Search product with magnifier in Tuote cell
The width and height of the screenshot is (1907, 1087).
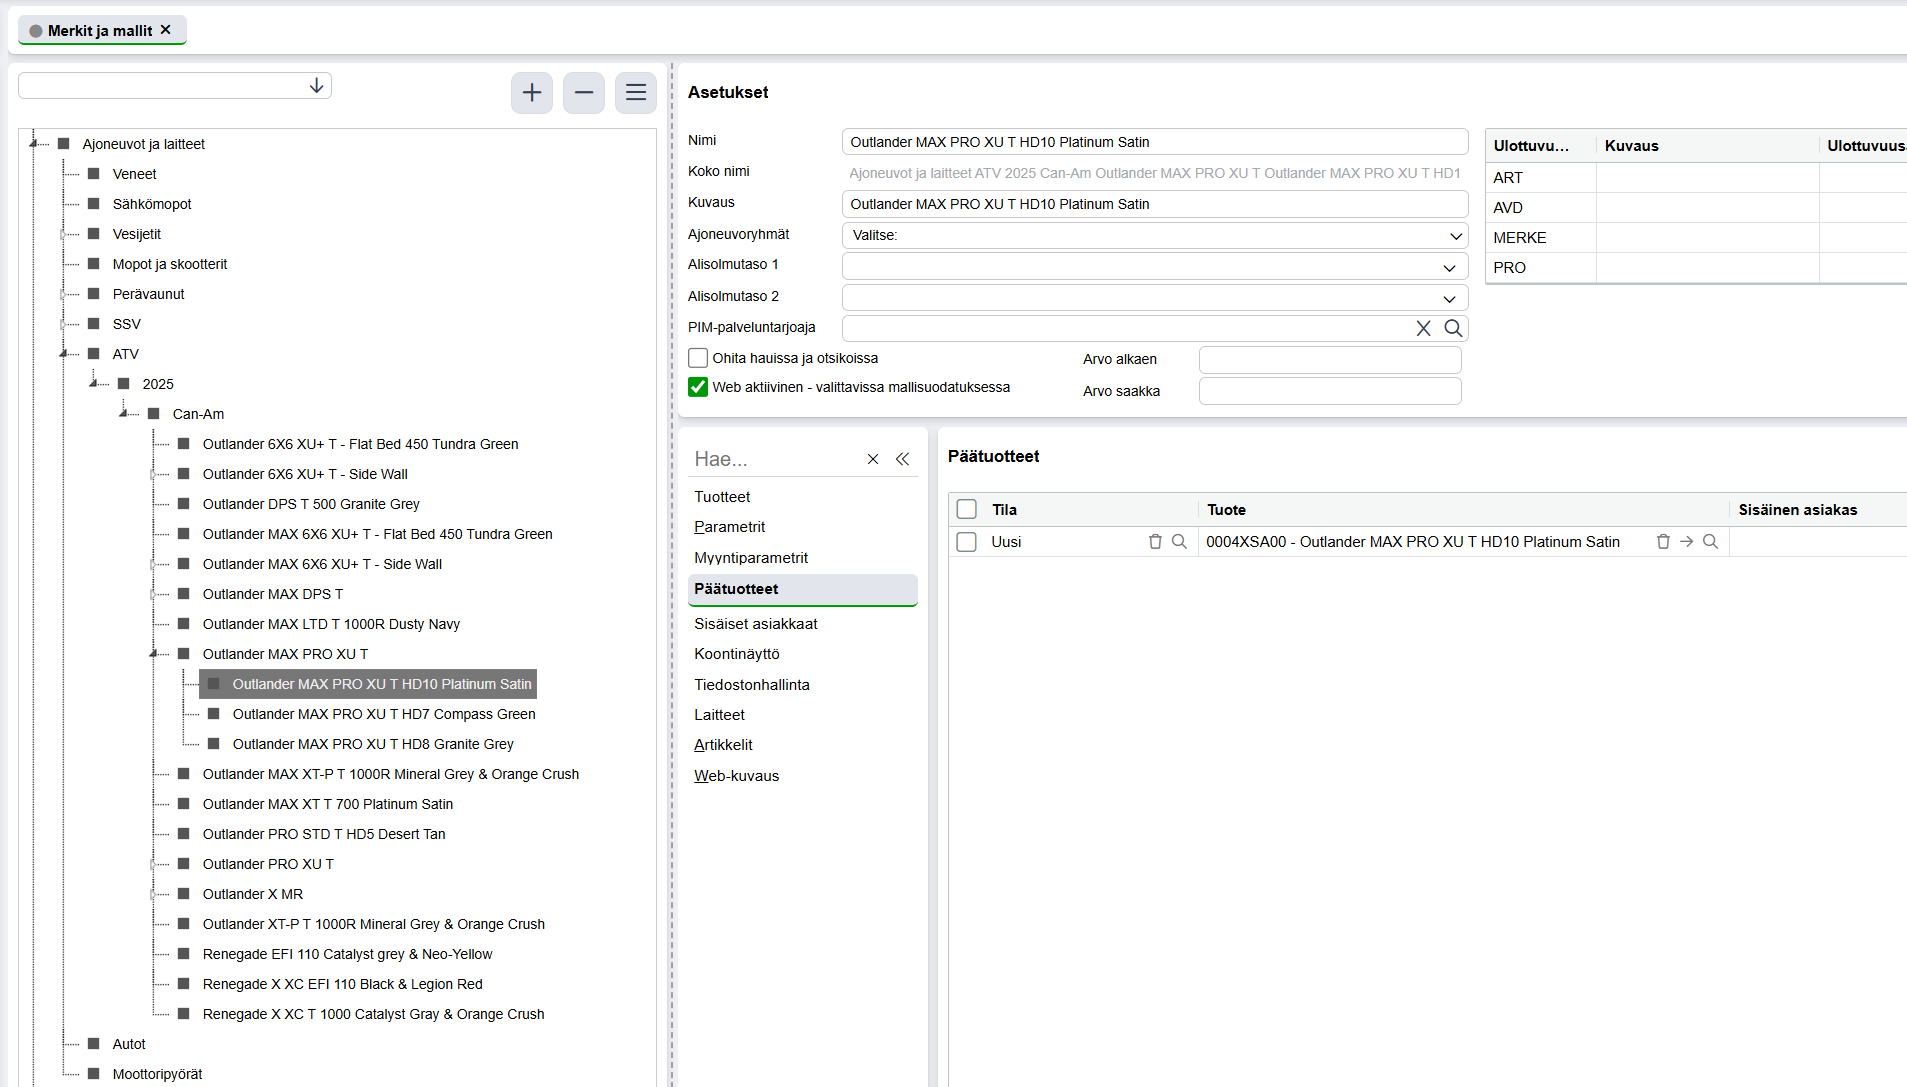[x=1711, y=541]
